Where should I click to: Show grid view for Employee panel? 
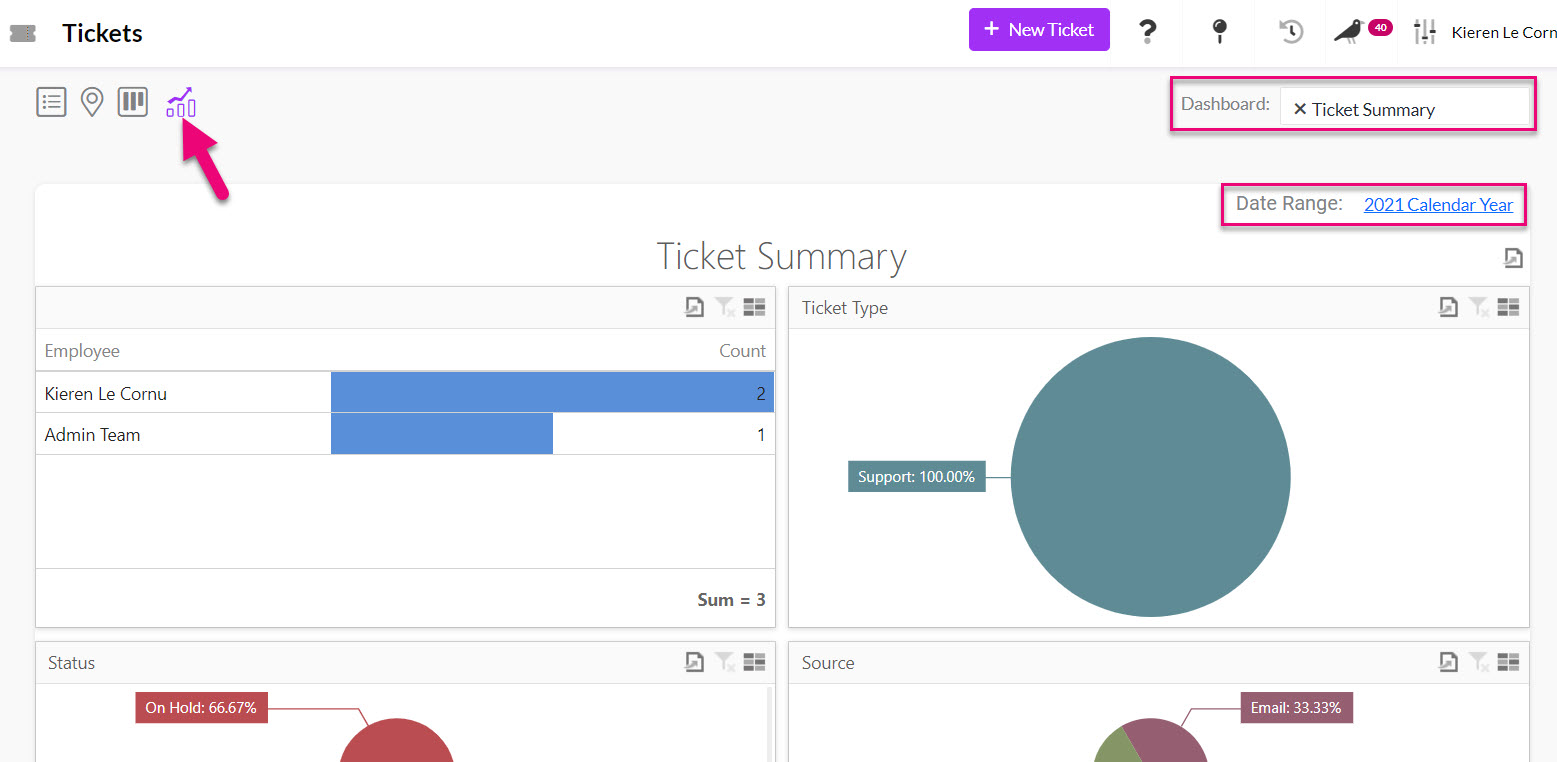[x=755, y=308]
